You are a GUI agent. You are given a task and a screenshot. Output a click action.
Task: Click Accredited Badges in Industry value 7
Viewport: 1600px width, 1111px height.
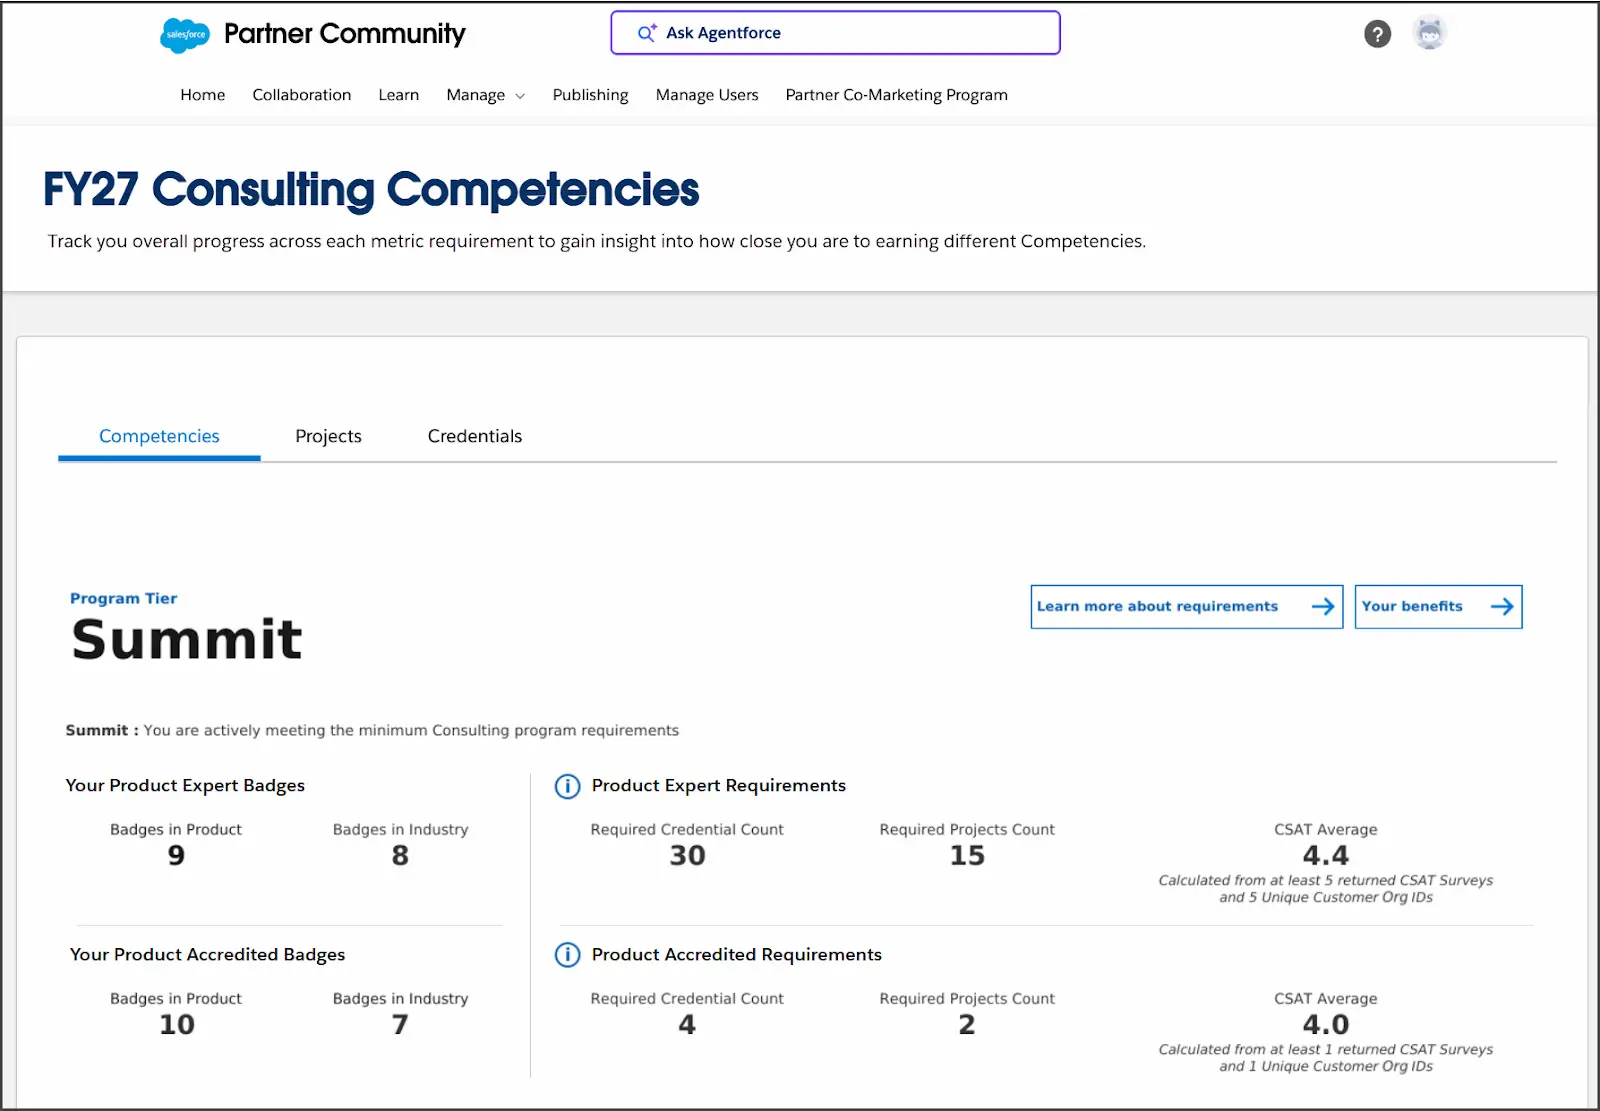(x=400, y=1025)
